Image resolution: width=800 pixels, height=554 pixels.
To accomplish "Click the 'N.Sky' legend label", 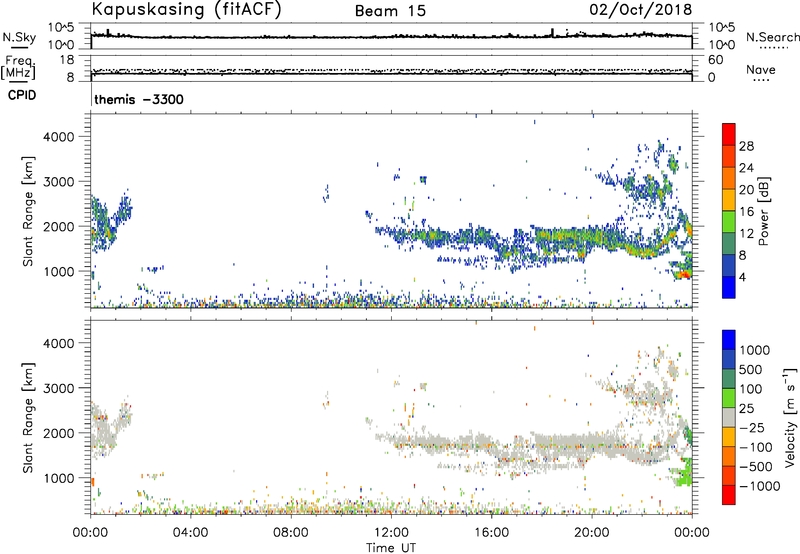I will [19, 37].
